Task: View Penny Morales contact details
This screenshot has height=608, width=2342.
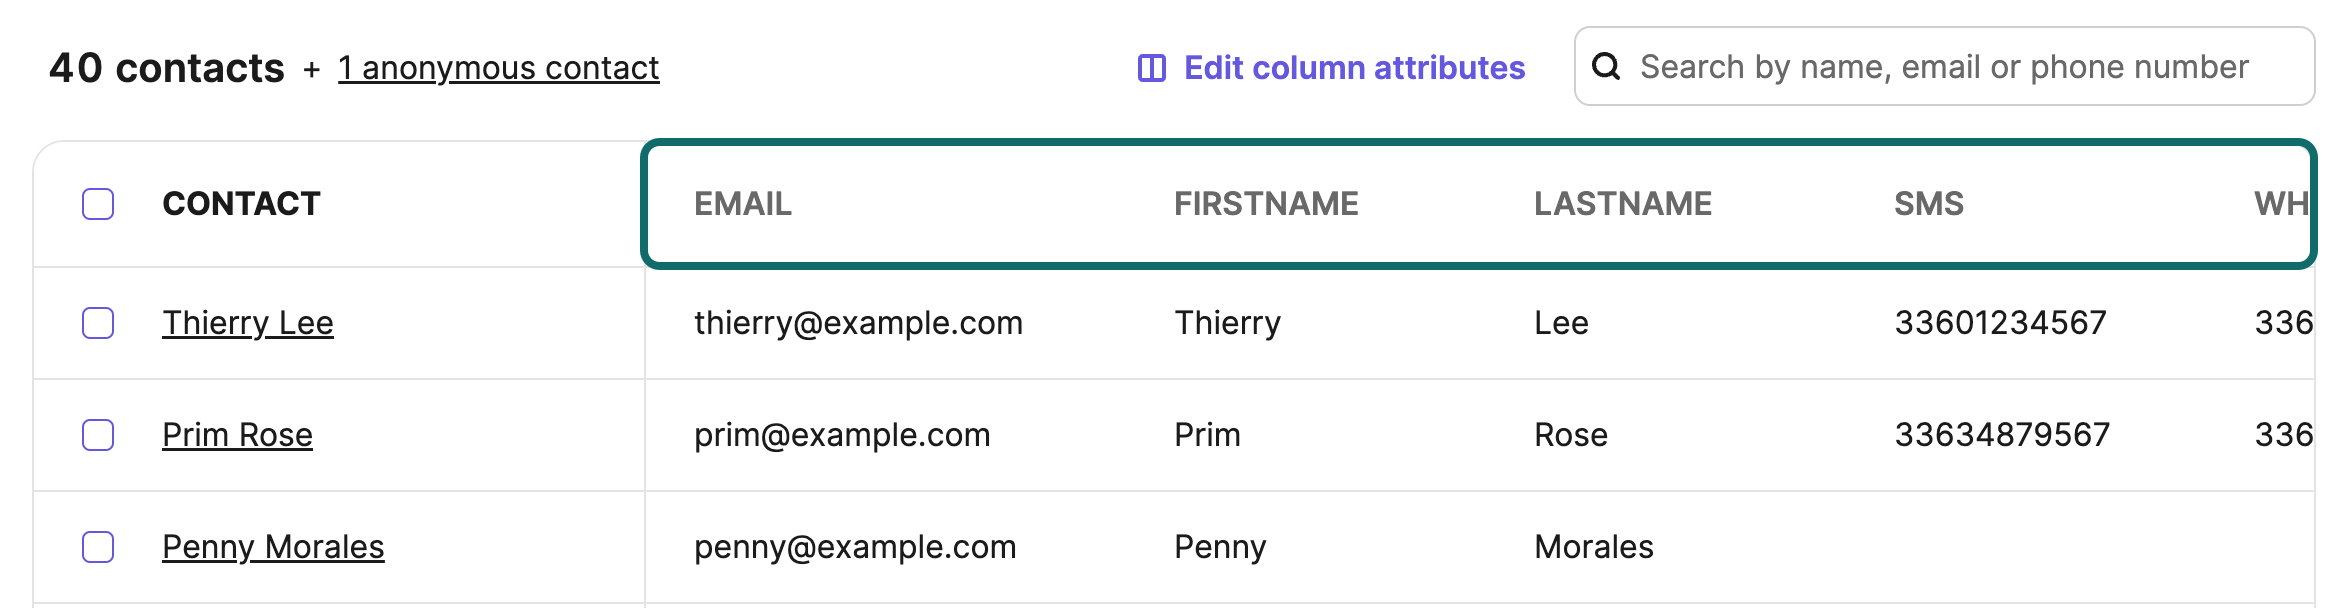Action: coord(273,547)
